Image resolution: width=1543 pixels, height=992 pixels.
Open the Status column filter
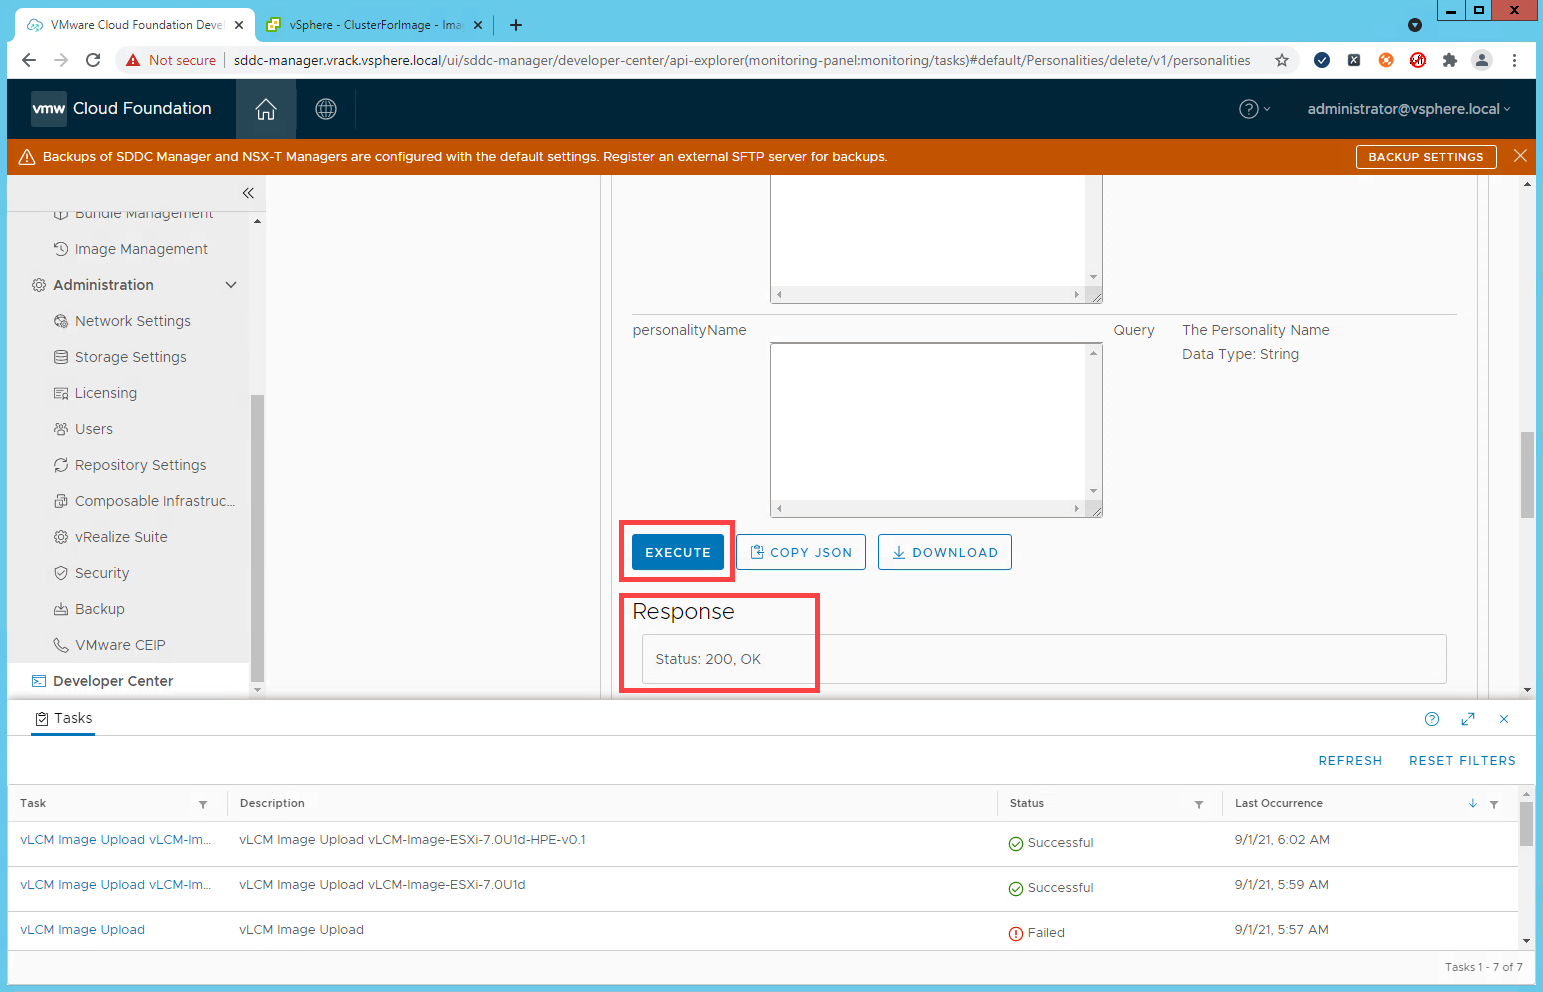point(1199,804)
